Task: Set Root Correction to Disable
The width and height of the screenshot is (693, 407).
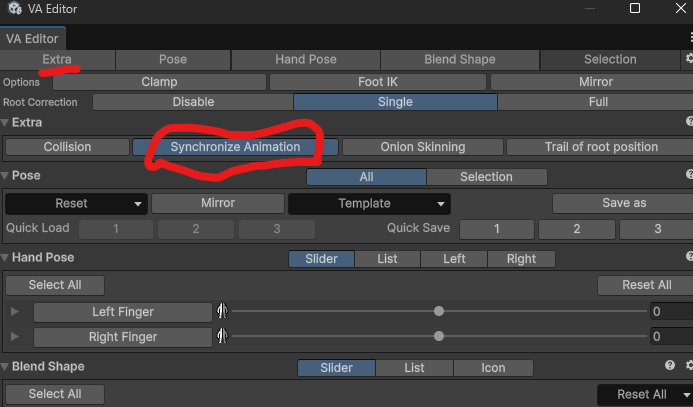Action: coord(193,102)
